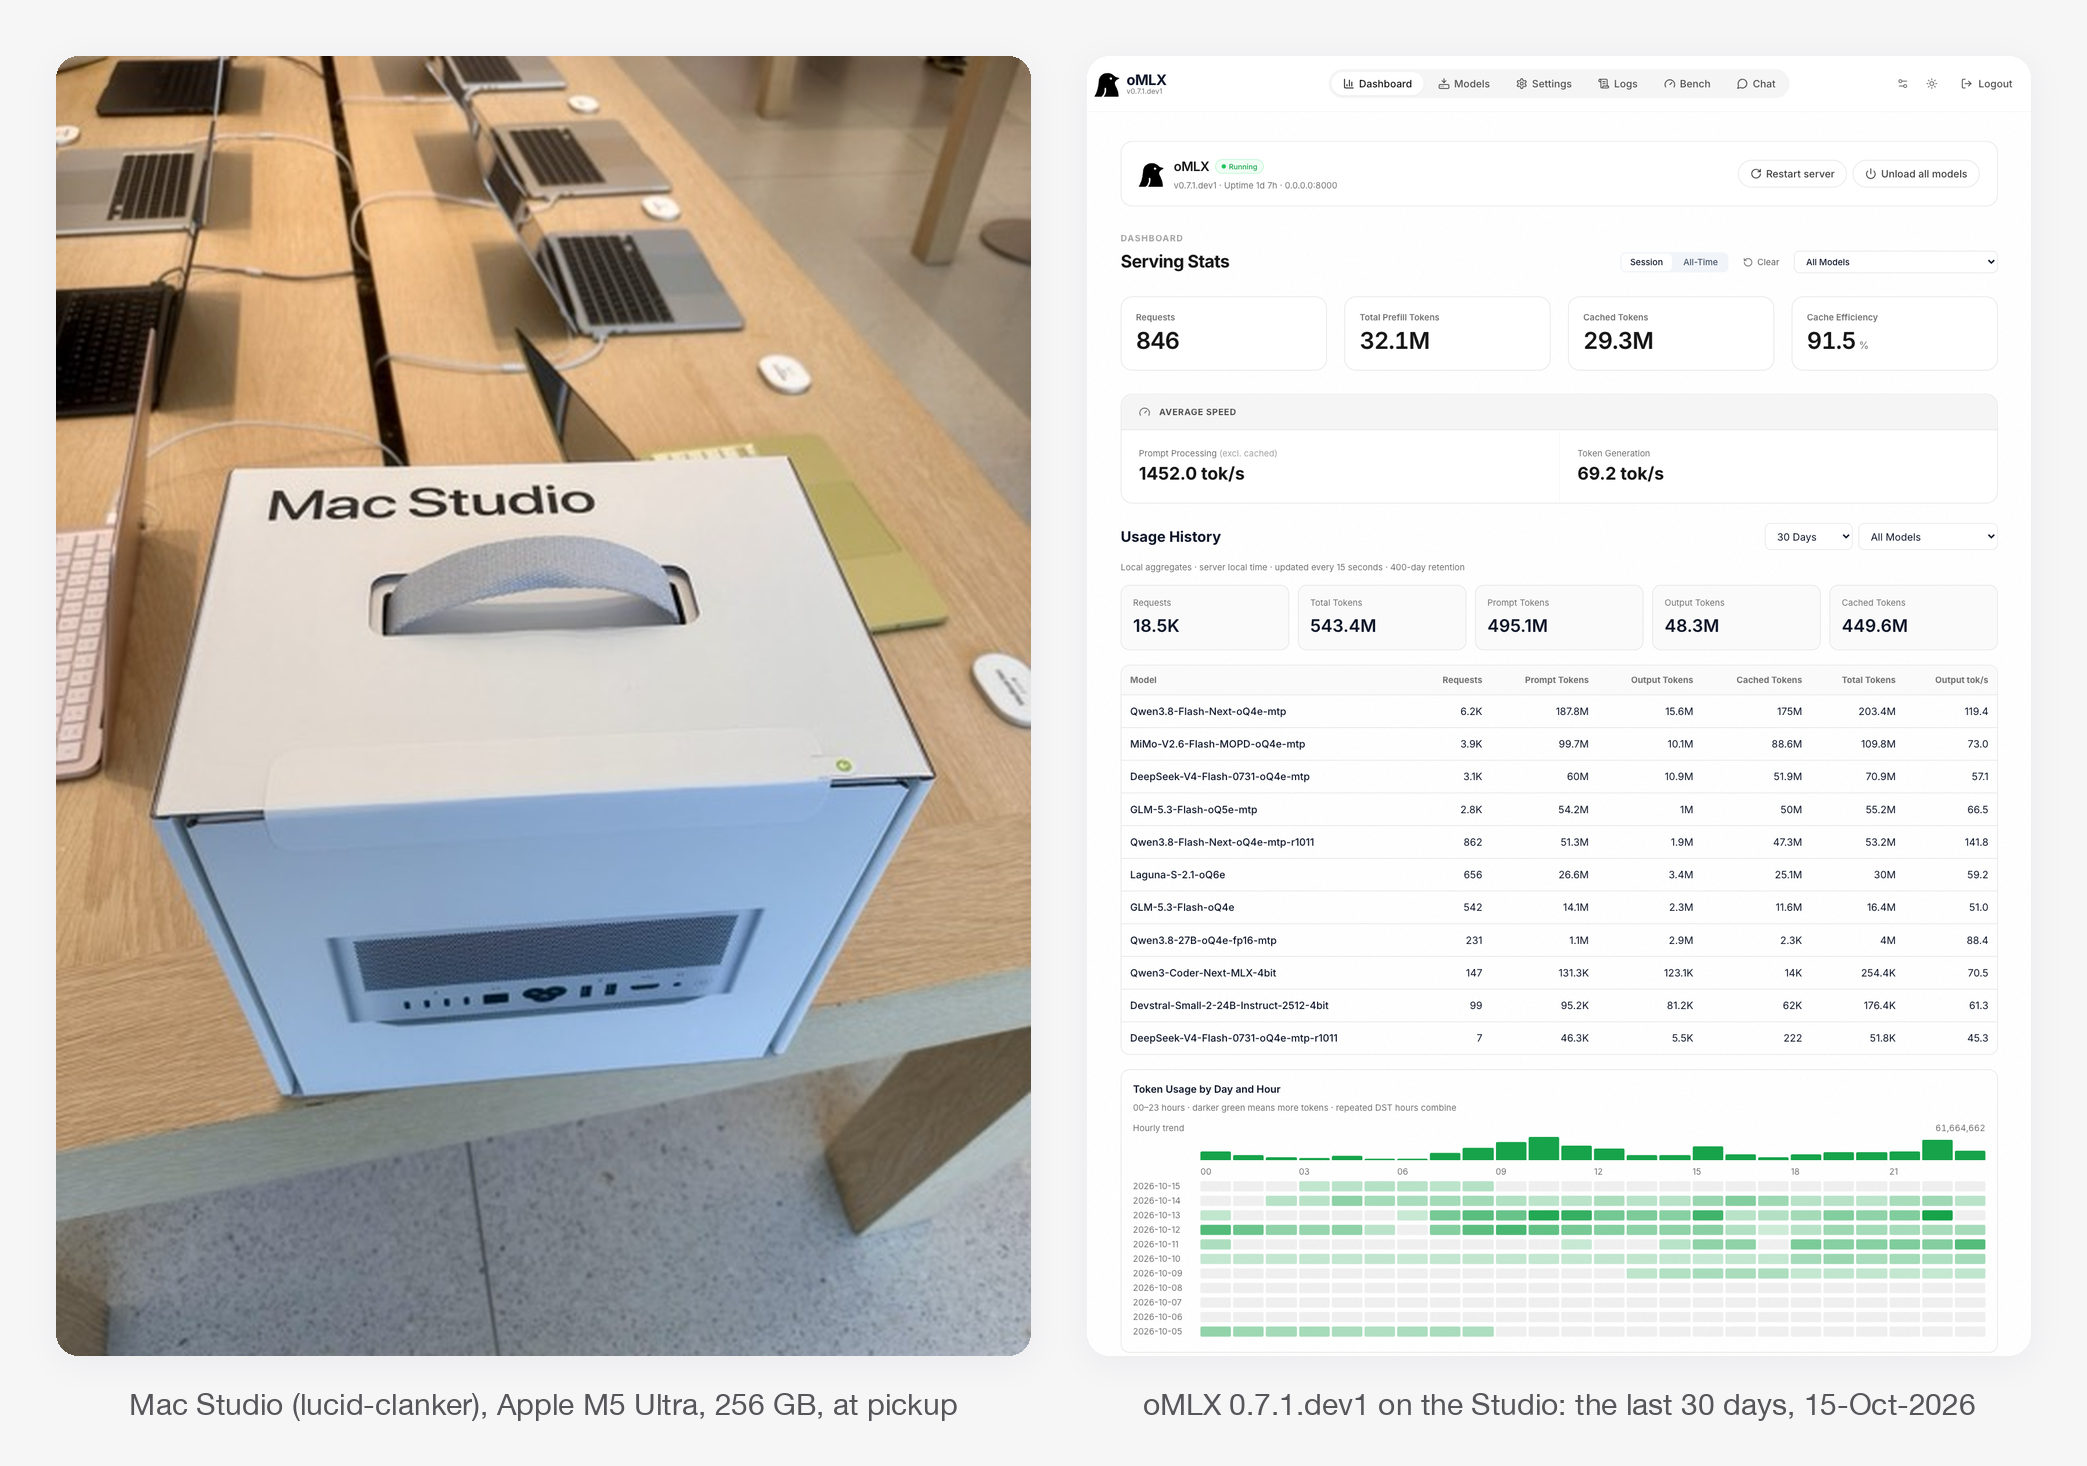Select the MiMo-V2.6-Flash-MOPD-oQ4e-mtp row
Image resolution: width=2087 pixels, height=1466 pixels.
point(1559,744)
